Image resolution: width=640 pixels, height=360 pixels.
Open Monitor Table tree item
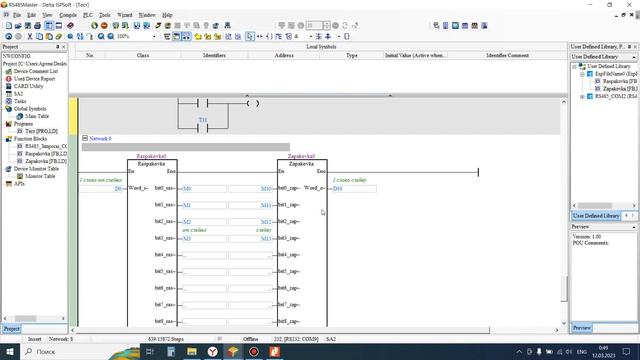pyautogui.click(x=40, y=176)
